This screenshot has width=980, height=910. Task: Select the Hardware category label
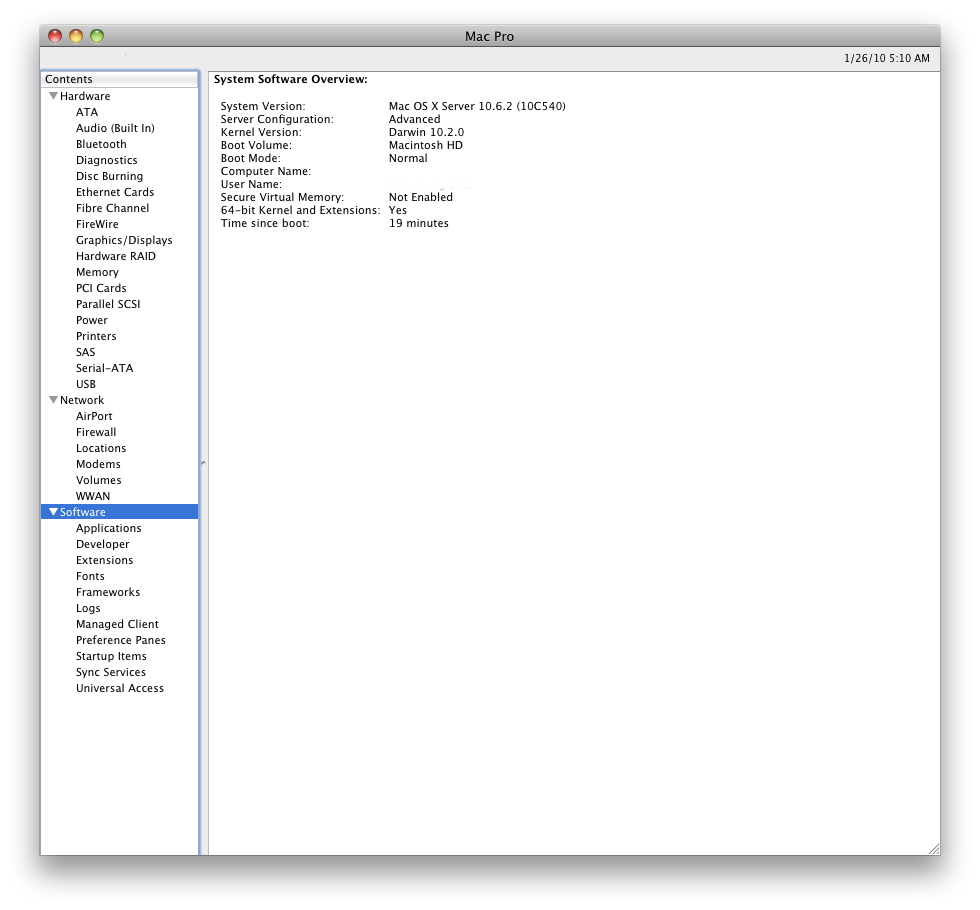click(85, 96)
